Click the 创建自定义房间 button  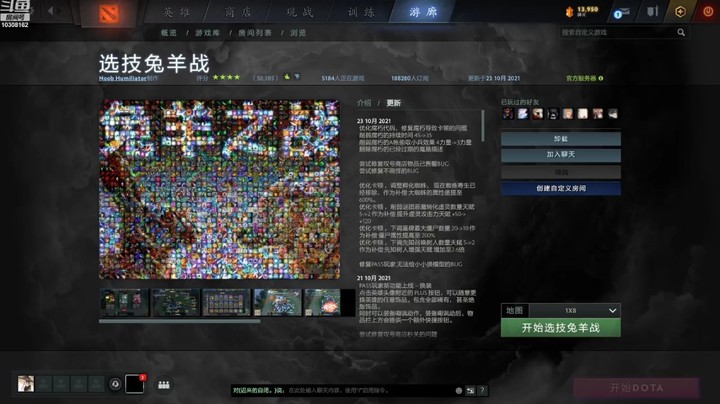(561, 188)
